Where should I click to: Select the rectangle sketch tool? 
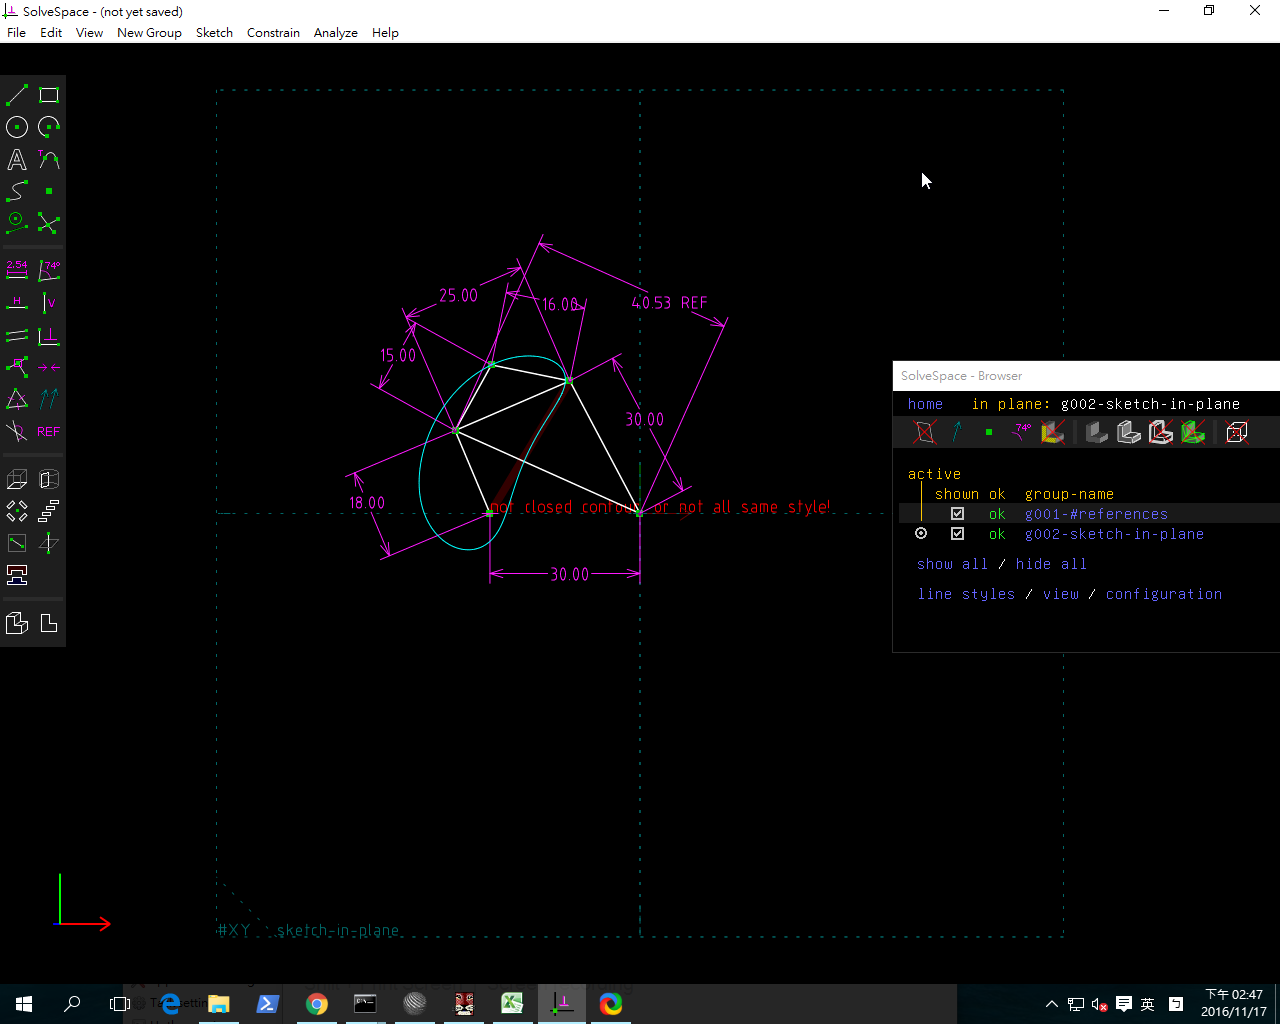[49, 96]
